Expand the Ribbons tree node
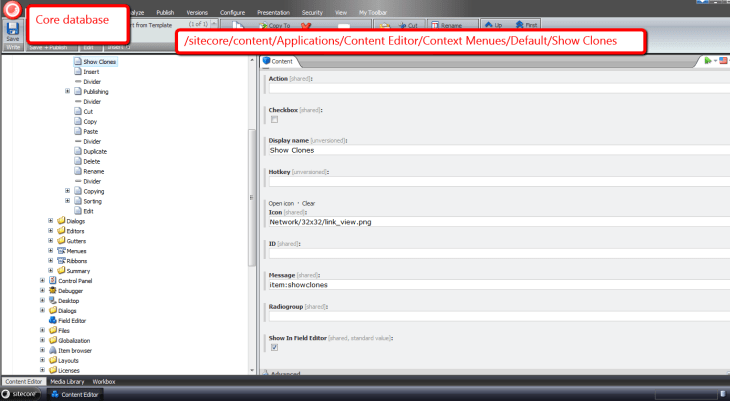This screenshot has height=401, width=730. (51, 261)
